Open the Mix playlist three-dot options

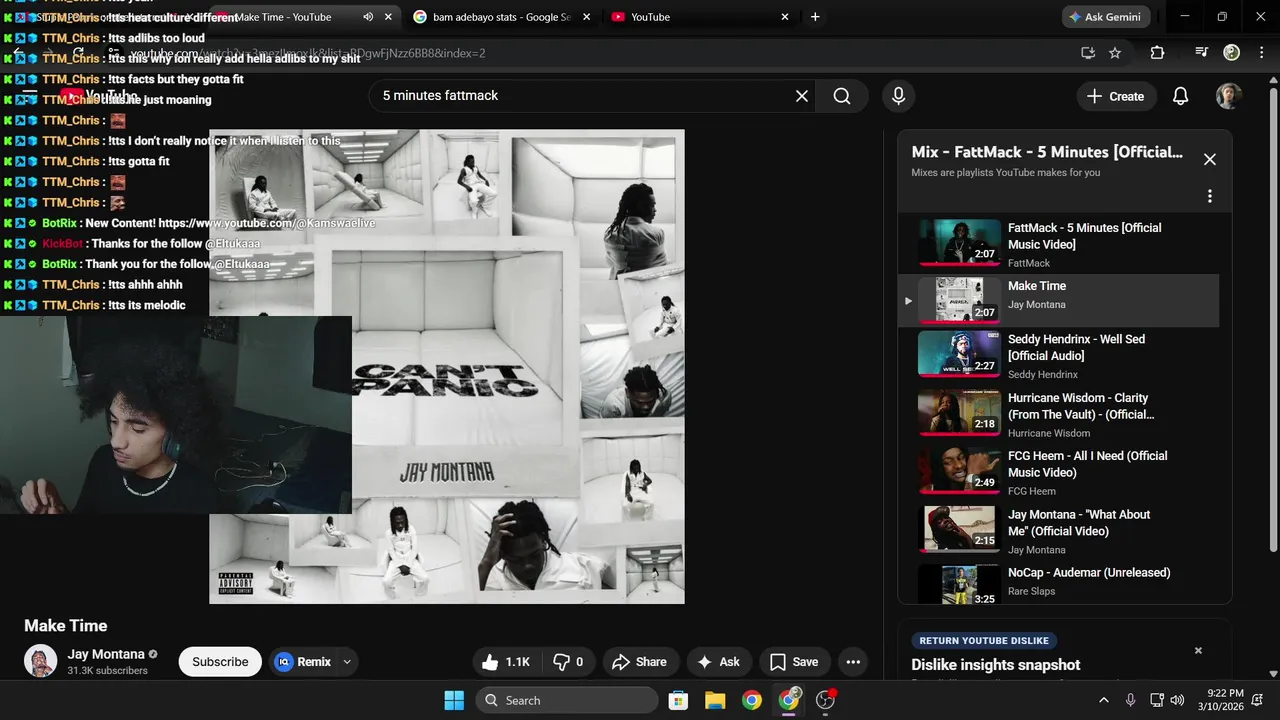[x=1209, y=196]
